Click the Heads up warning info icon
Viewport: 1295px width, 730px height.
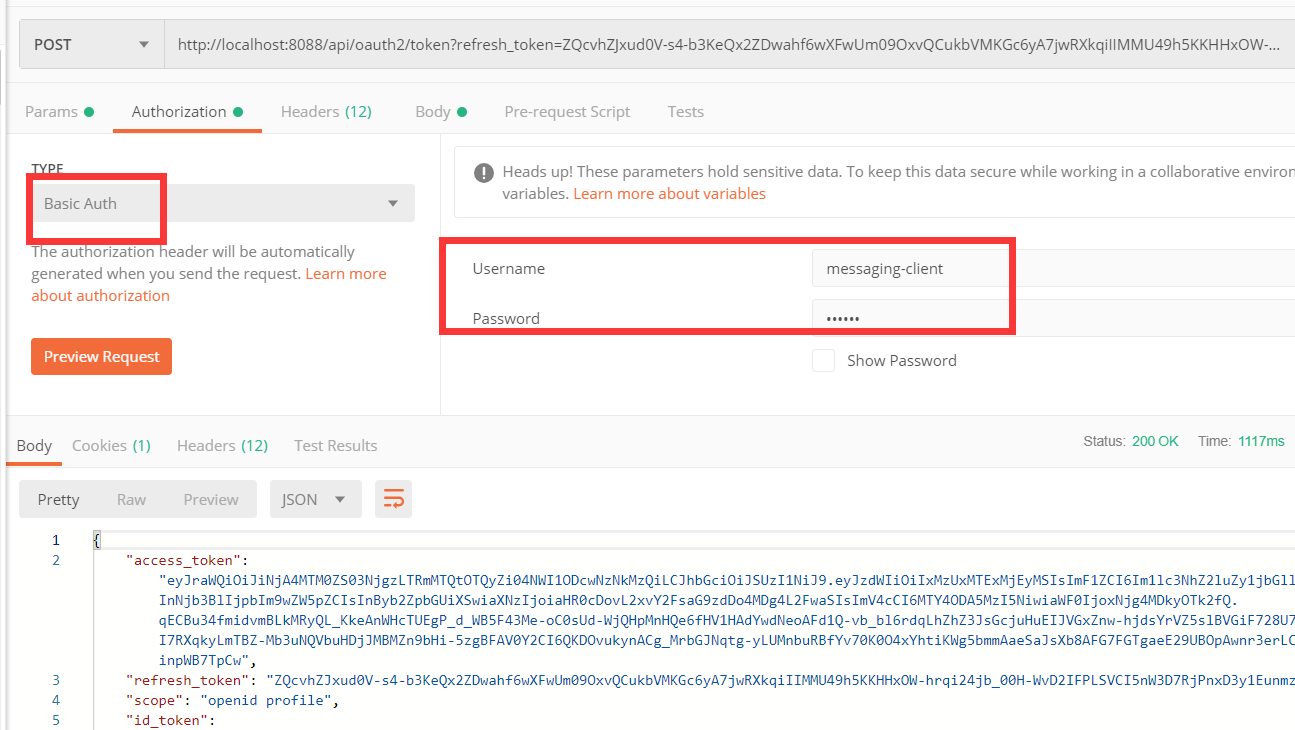tap(483, 172)
